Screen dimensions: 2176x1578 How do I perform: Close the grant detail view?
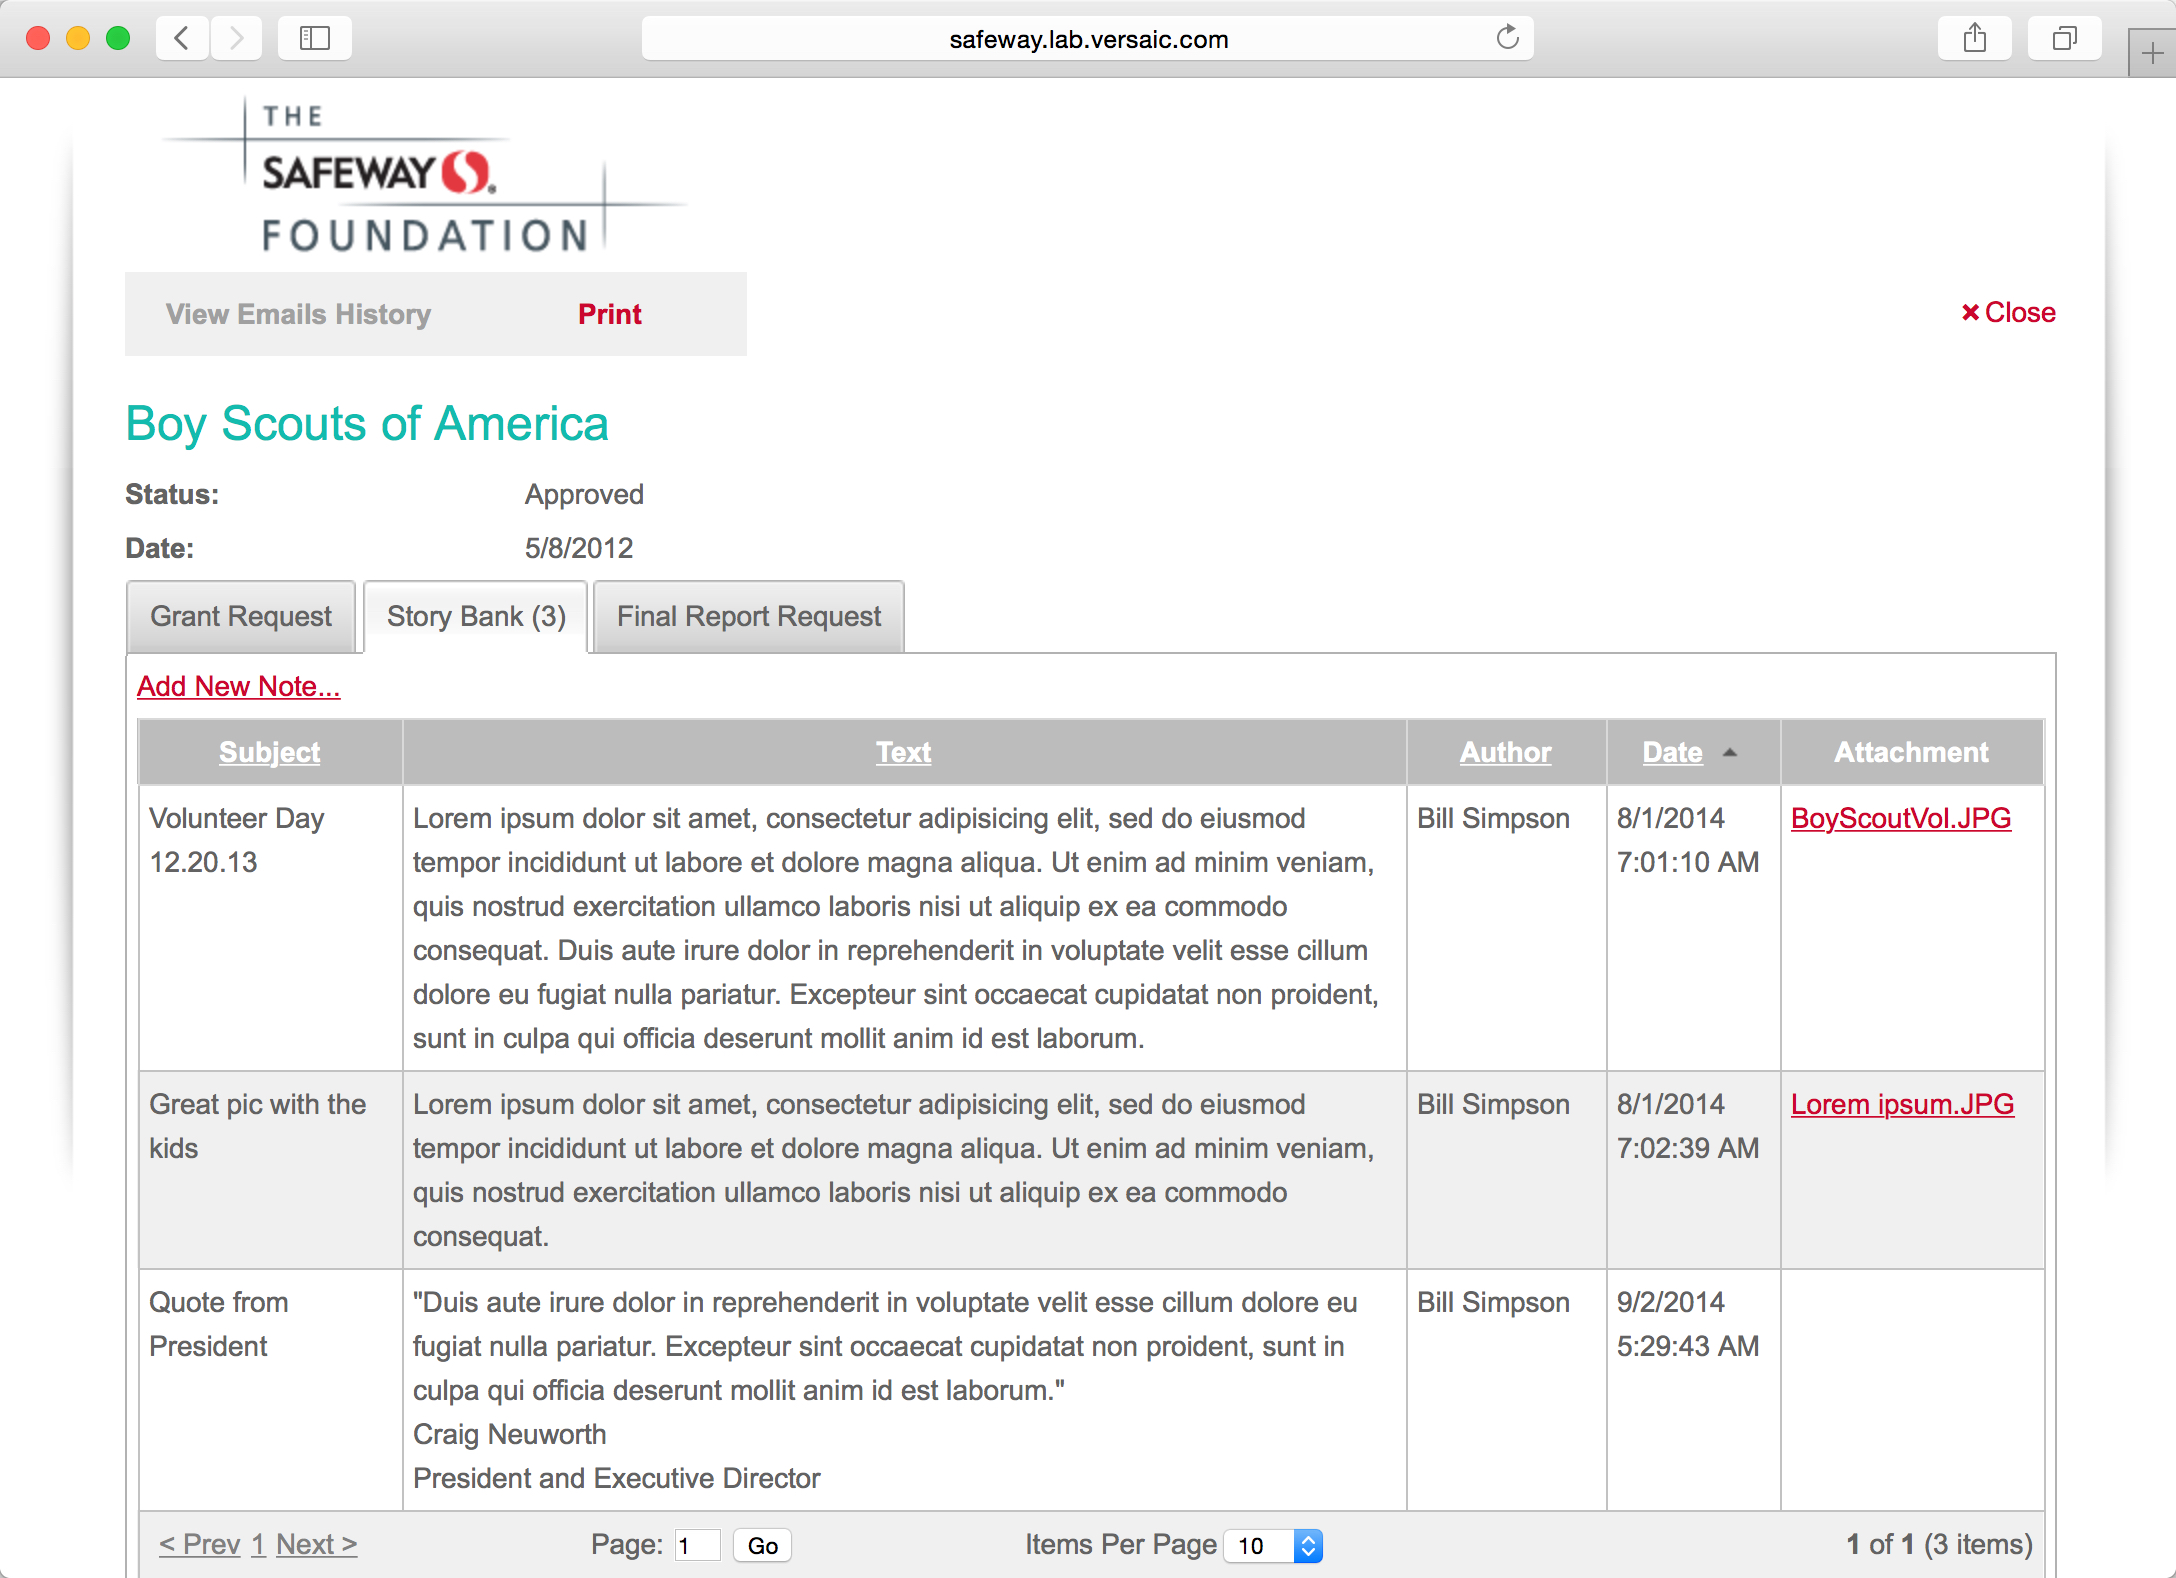click(2008, 313)
